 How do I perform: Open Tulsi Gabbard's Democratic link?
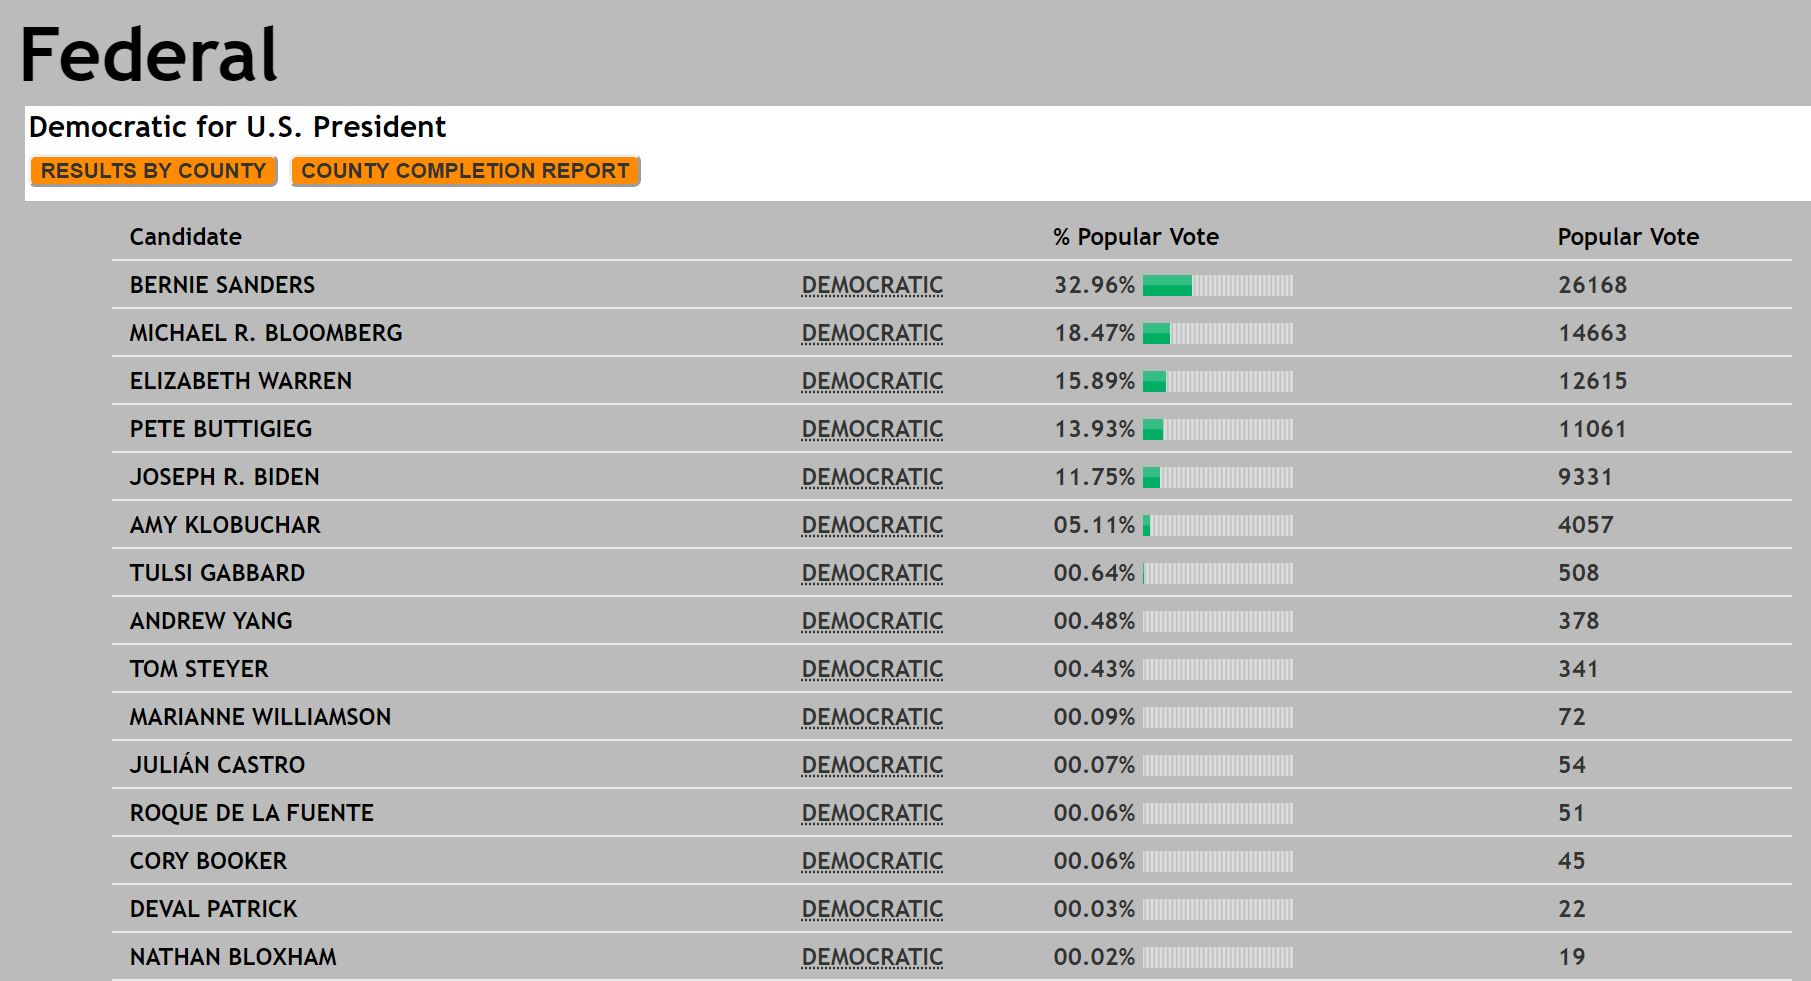tap(872, 573)
